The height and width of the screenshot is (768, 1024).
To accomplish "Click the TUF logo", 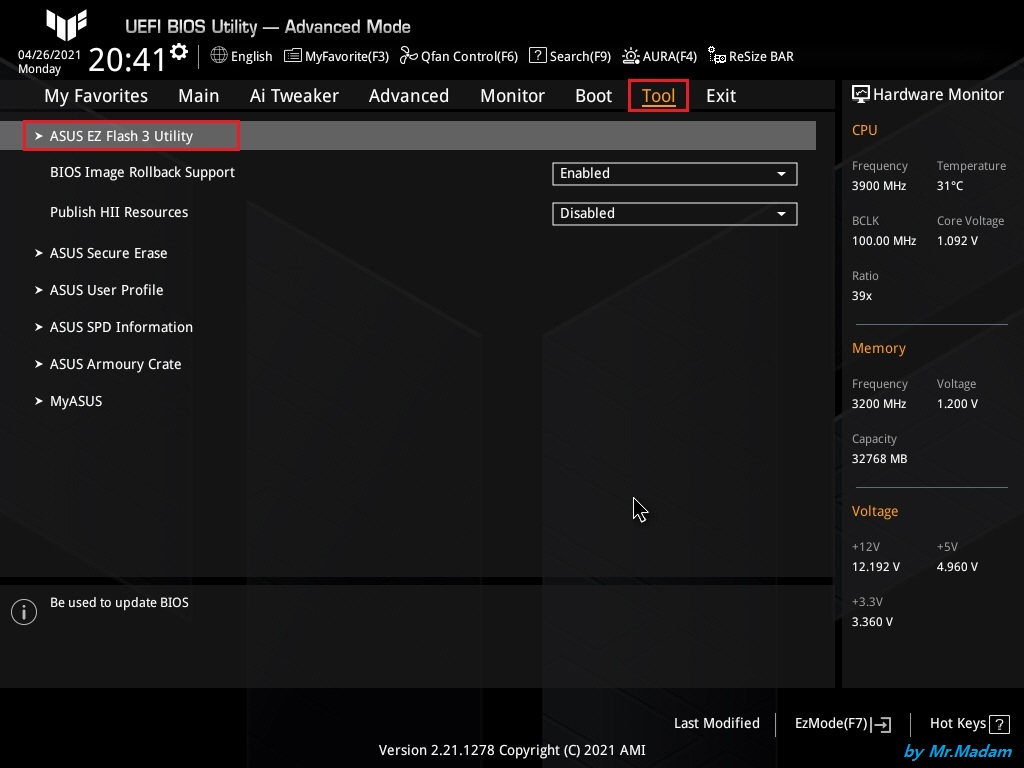I will (x=66, y=25).
